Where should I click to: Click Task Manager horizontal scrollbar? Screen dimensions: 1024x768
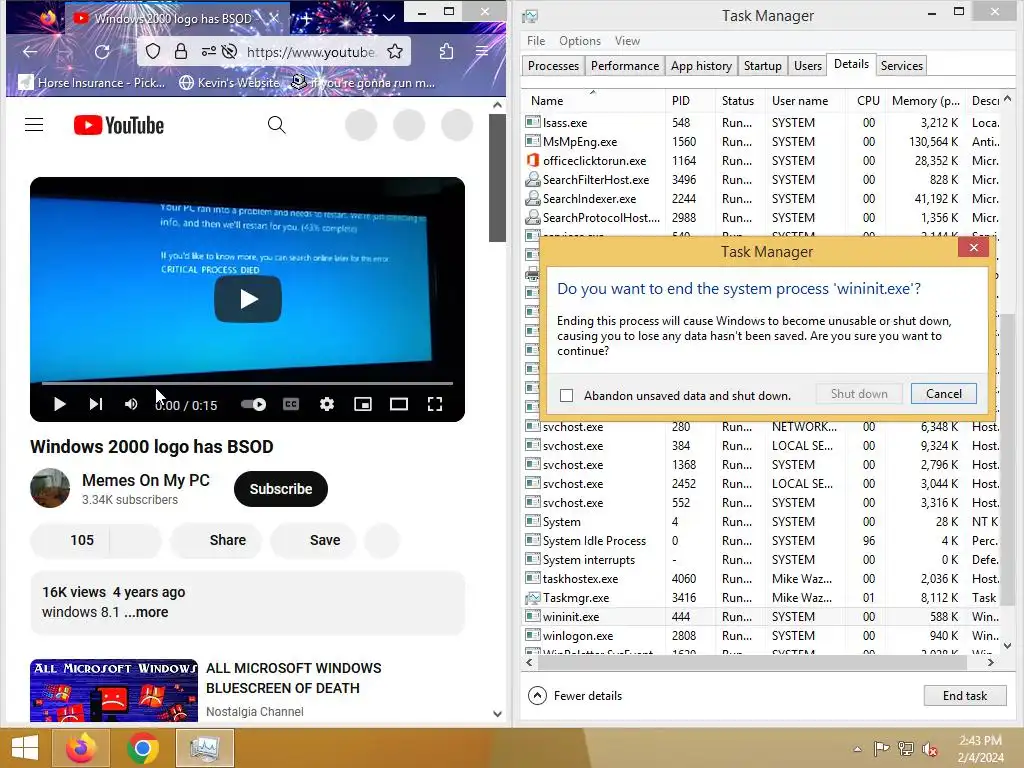click(x=750, y=662)
